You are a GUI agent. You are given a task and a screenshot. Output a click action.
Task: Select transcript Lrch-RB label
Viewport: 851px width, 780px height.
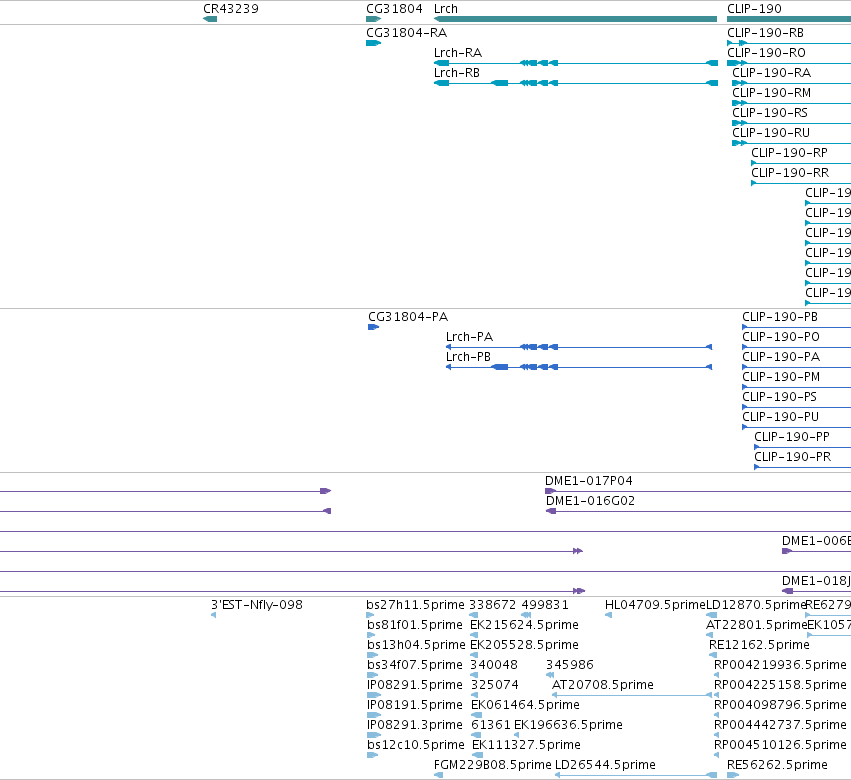click(456, 73)
